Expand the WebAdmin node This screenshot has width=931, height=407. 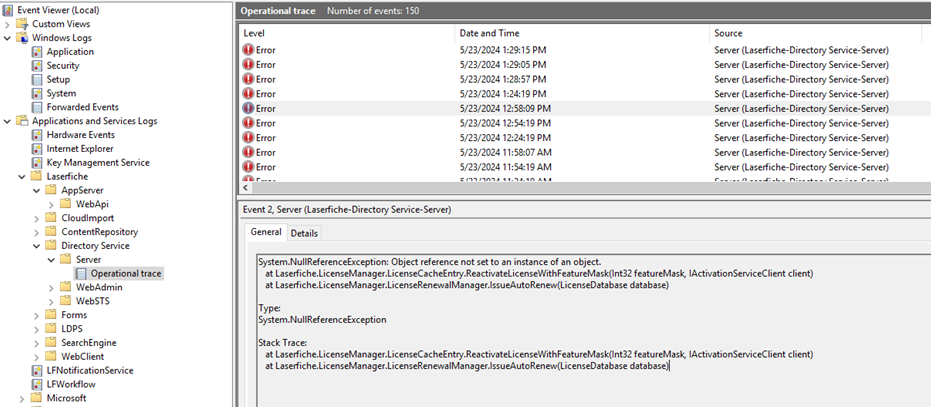[51, 288]
